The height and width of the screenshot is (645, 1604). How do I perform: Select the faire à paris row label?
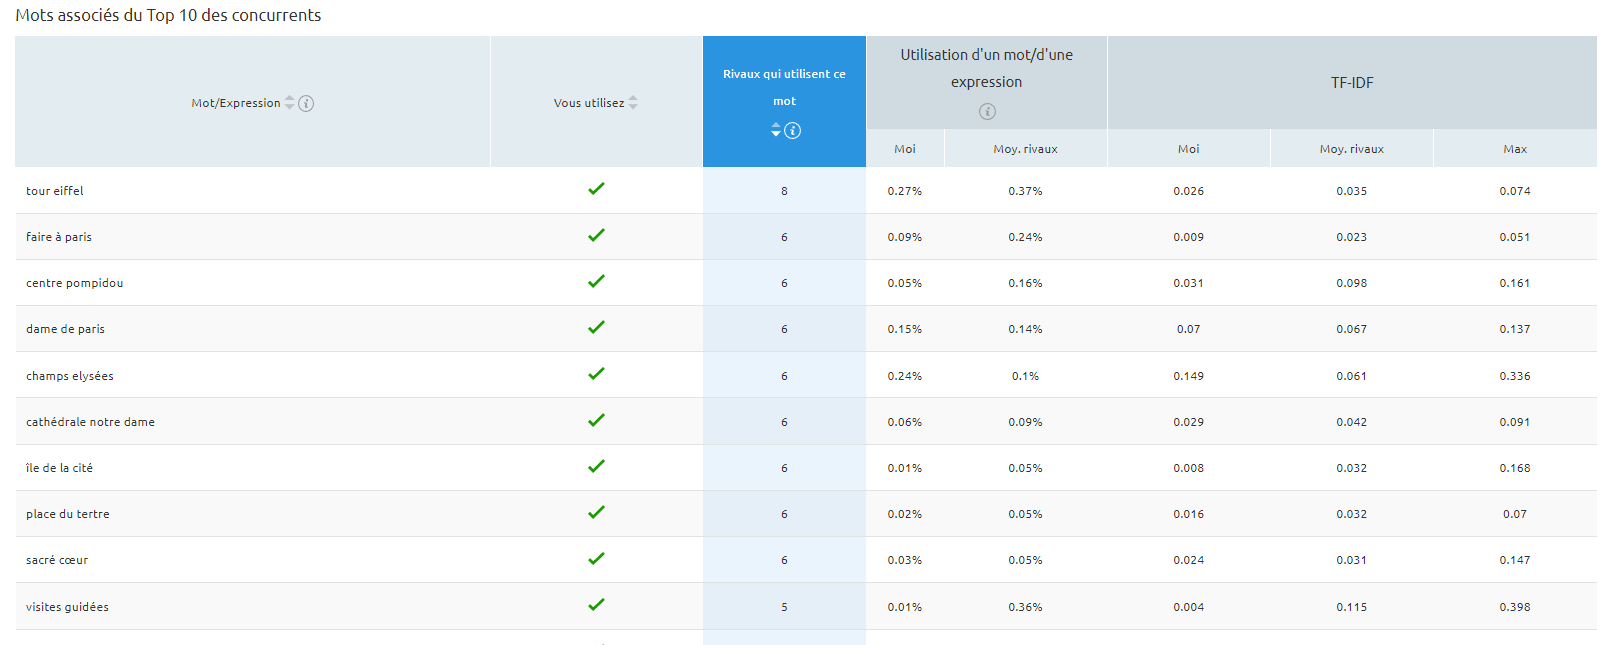(59, 237)
